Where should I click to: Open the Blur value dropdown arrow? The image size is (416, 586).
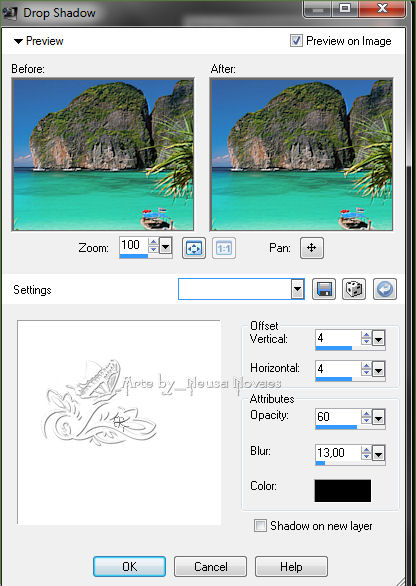378,454
